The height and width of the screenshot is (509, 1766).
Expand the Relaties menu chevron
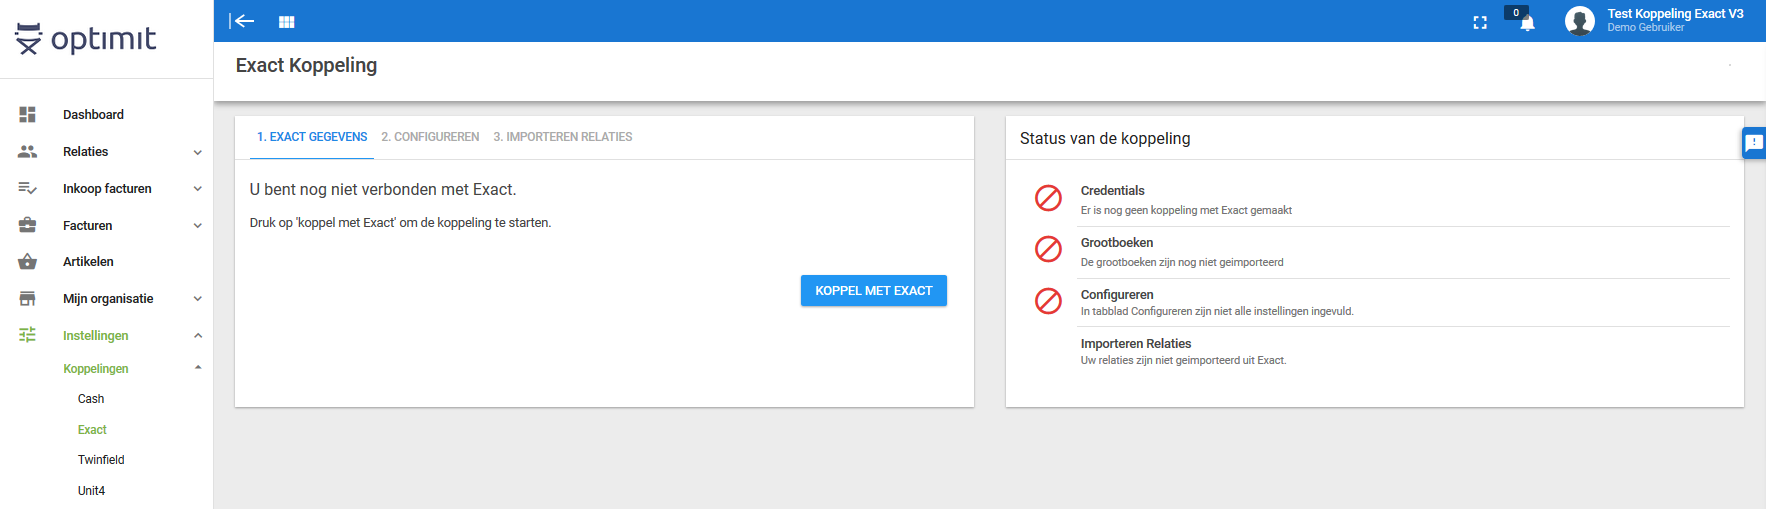click(x=198, y=153)
